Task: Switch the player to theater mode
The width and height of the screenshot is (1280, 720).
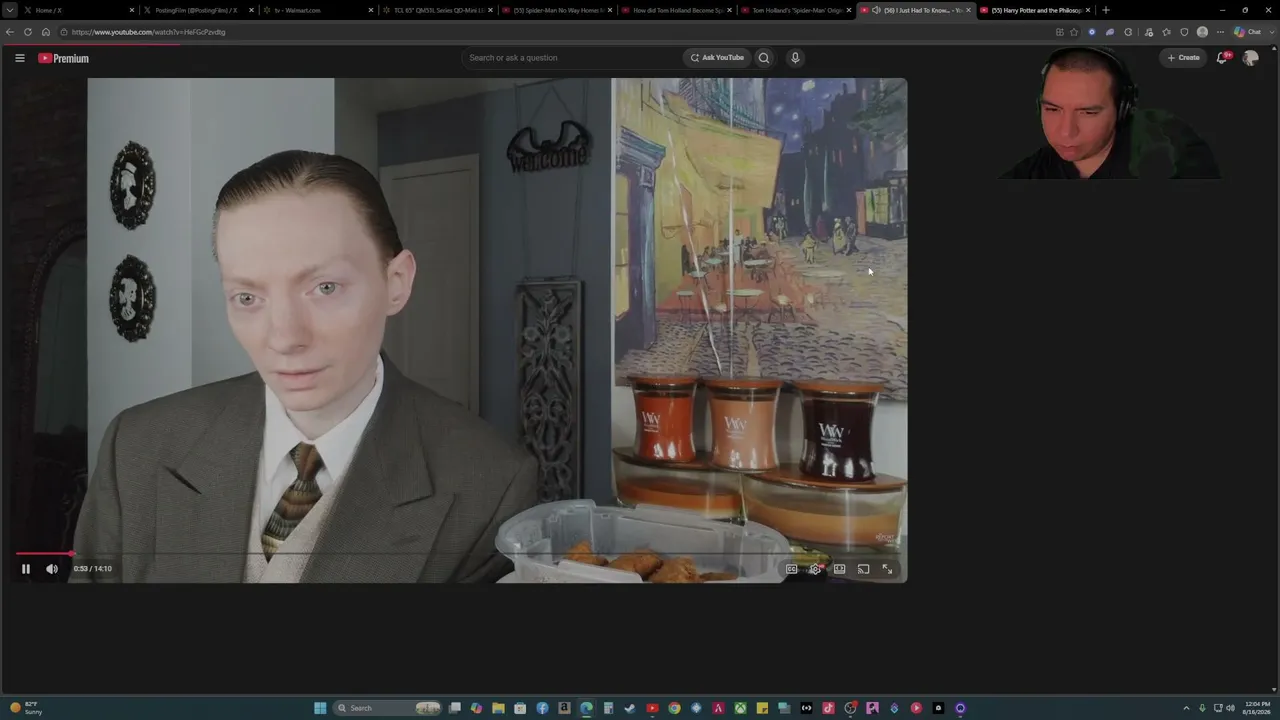Action: (x=839, y=569)
